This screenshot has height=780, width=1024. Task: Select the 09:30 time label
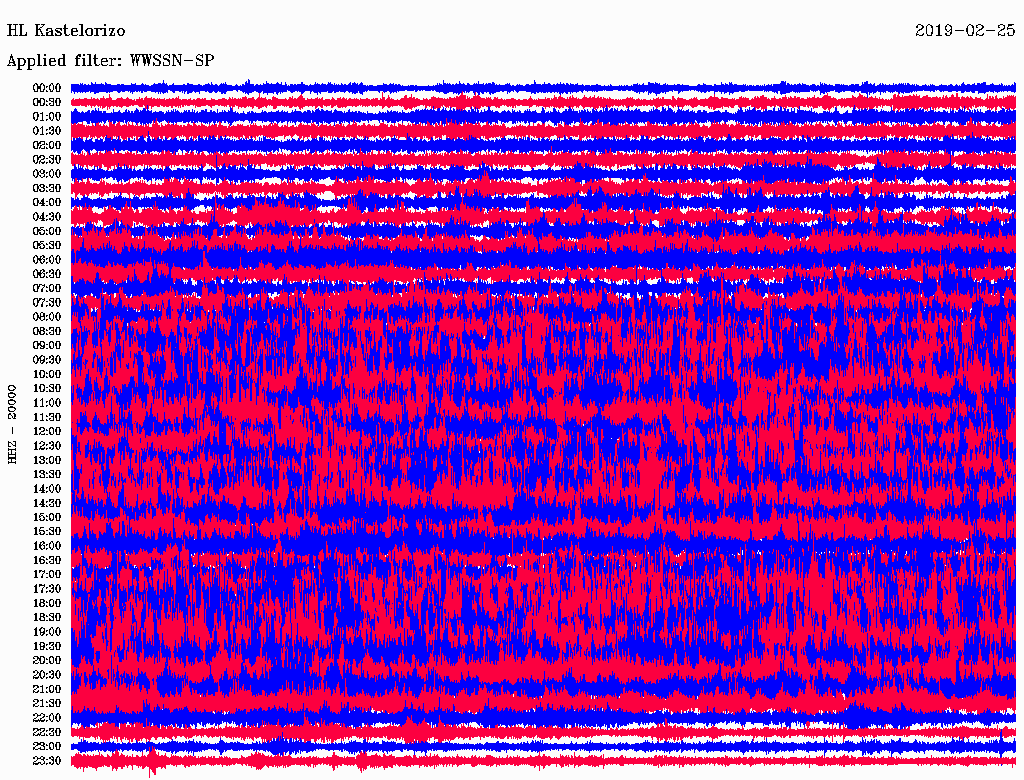click(x=47, y=360)
